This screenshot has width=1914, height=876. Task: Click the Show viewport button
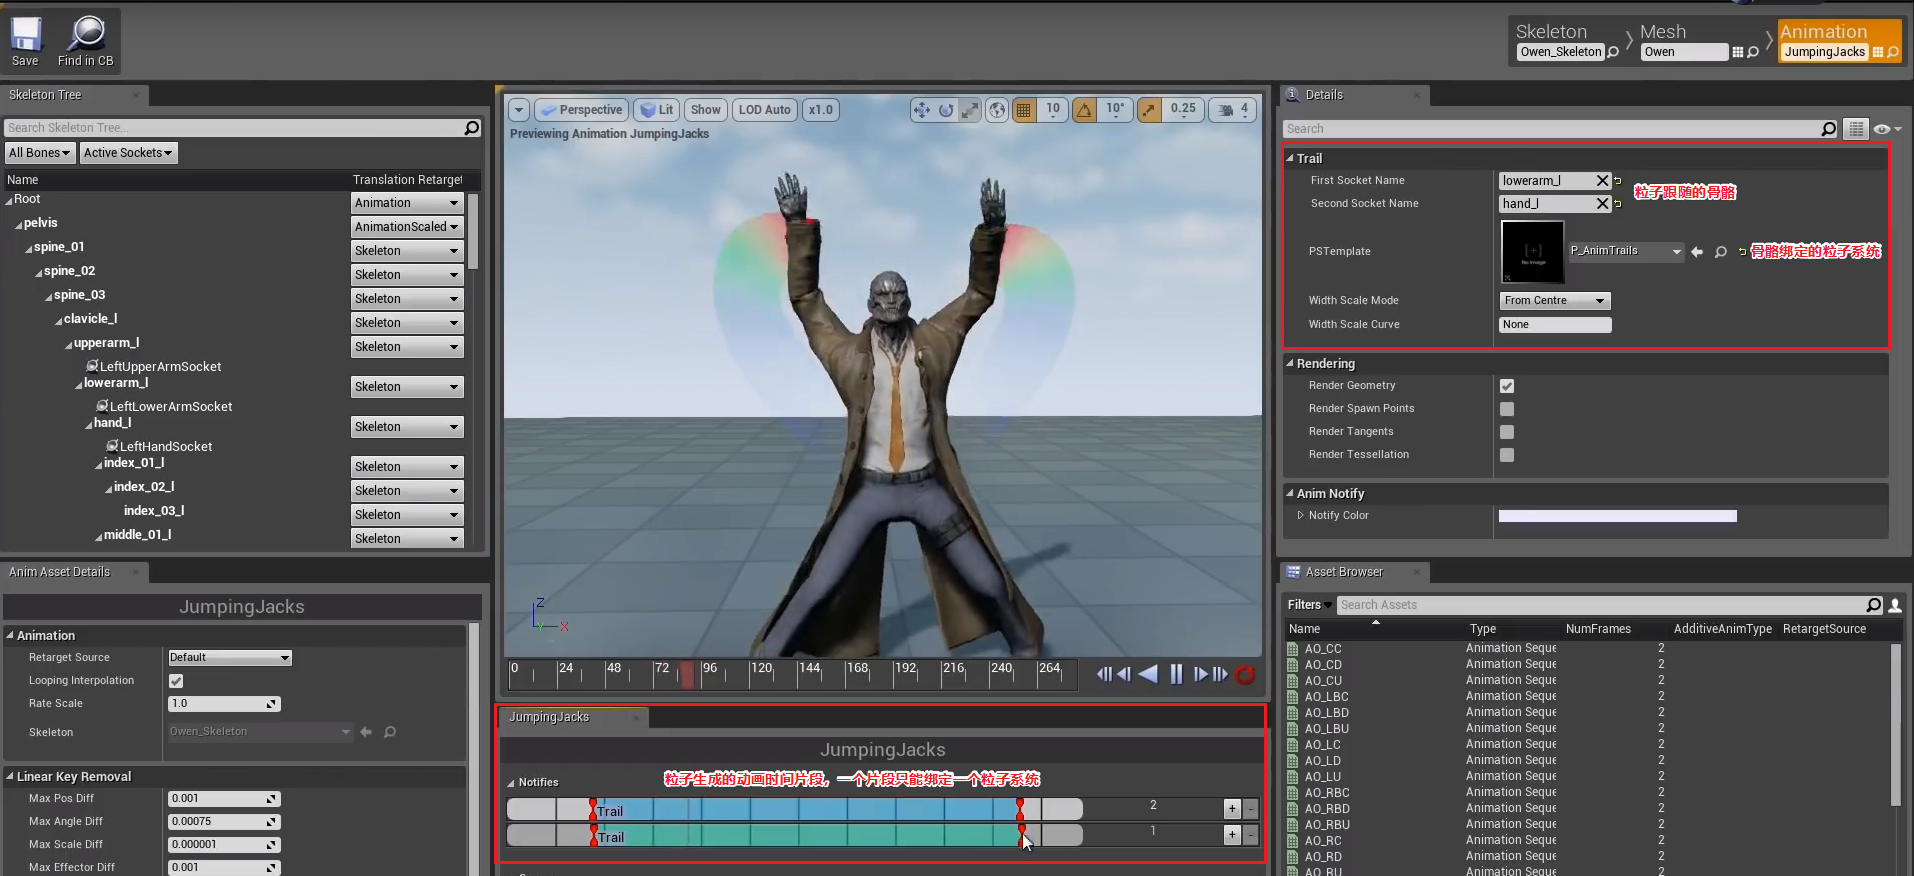point(705,110)
